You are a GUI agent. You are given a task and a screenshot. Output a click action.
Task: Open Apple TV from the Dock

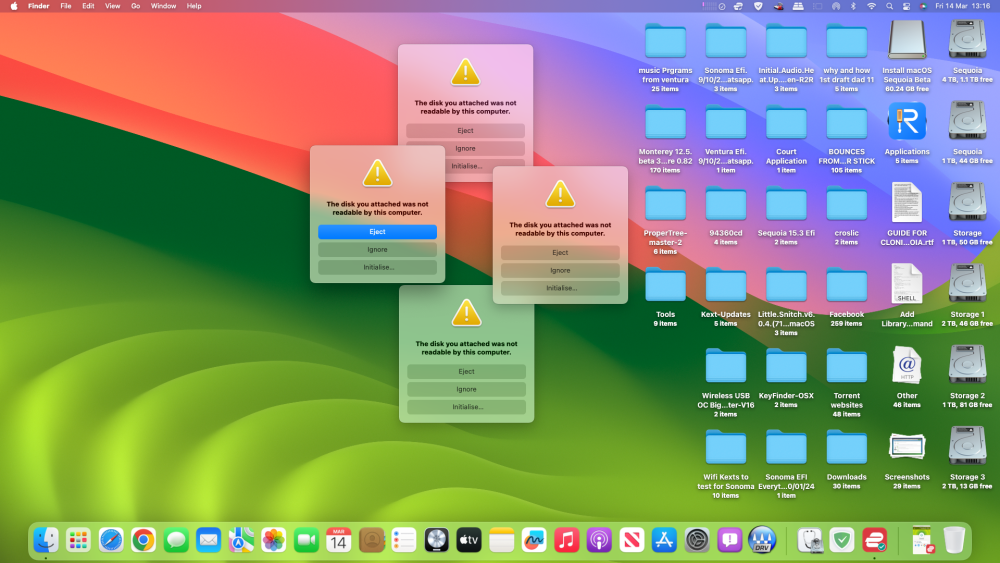[x=469, y=540]
